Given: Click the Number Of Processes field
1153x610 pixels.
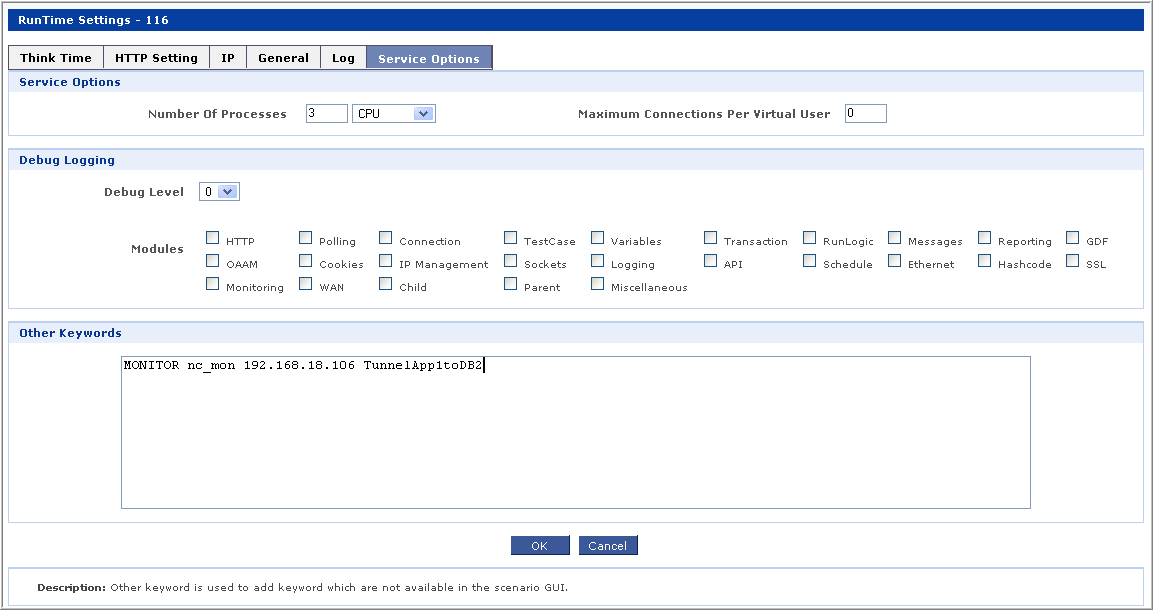Looking at the screenshot, I should [326, 114].
